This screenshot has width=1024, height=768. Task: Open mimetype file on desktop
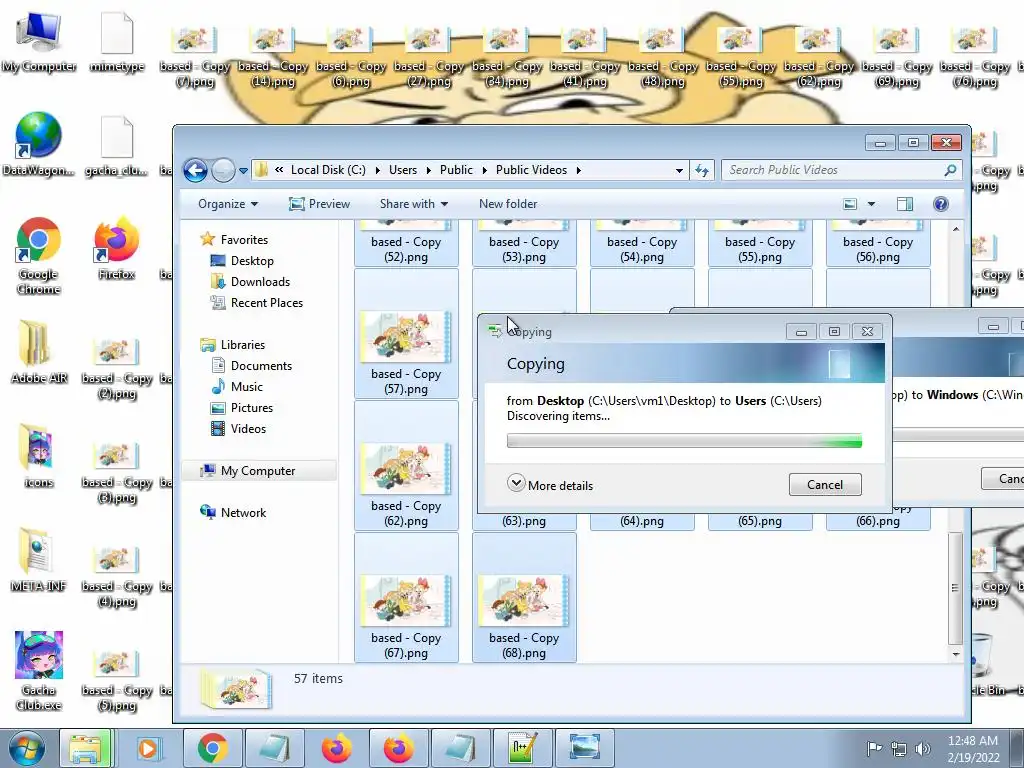(117, 42)
